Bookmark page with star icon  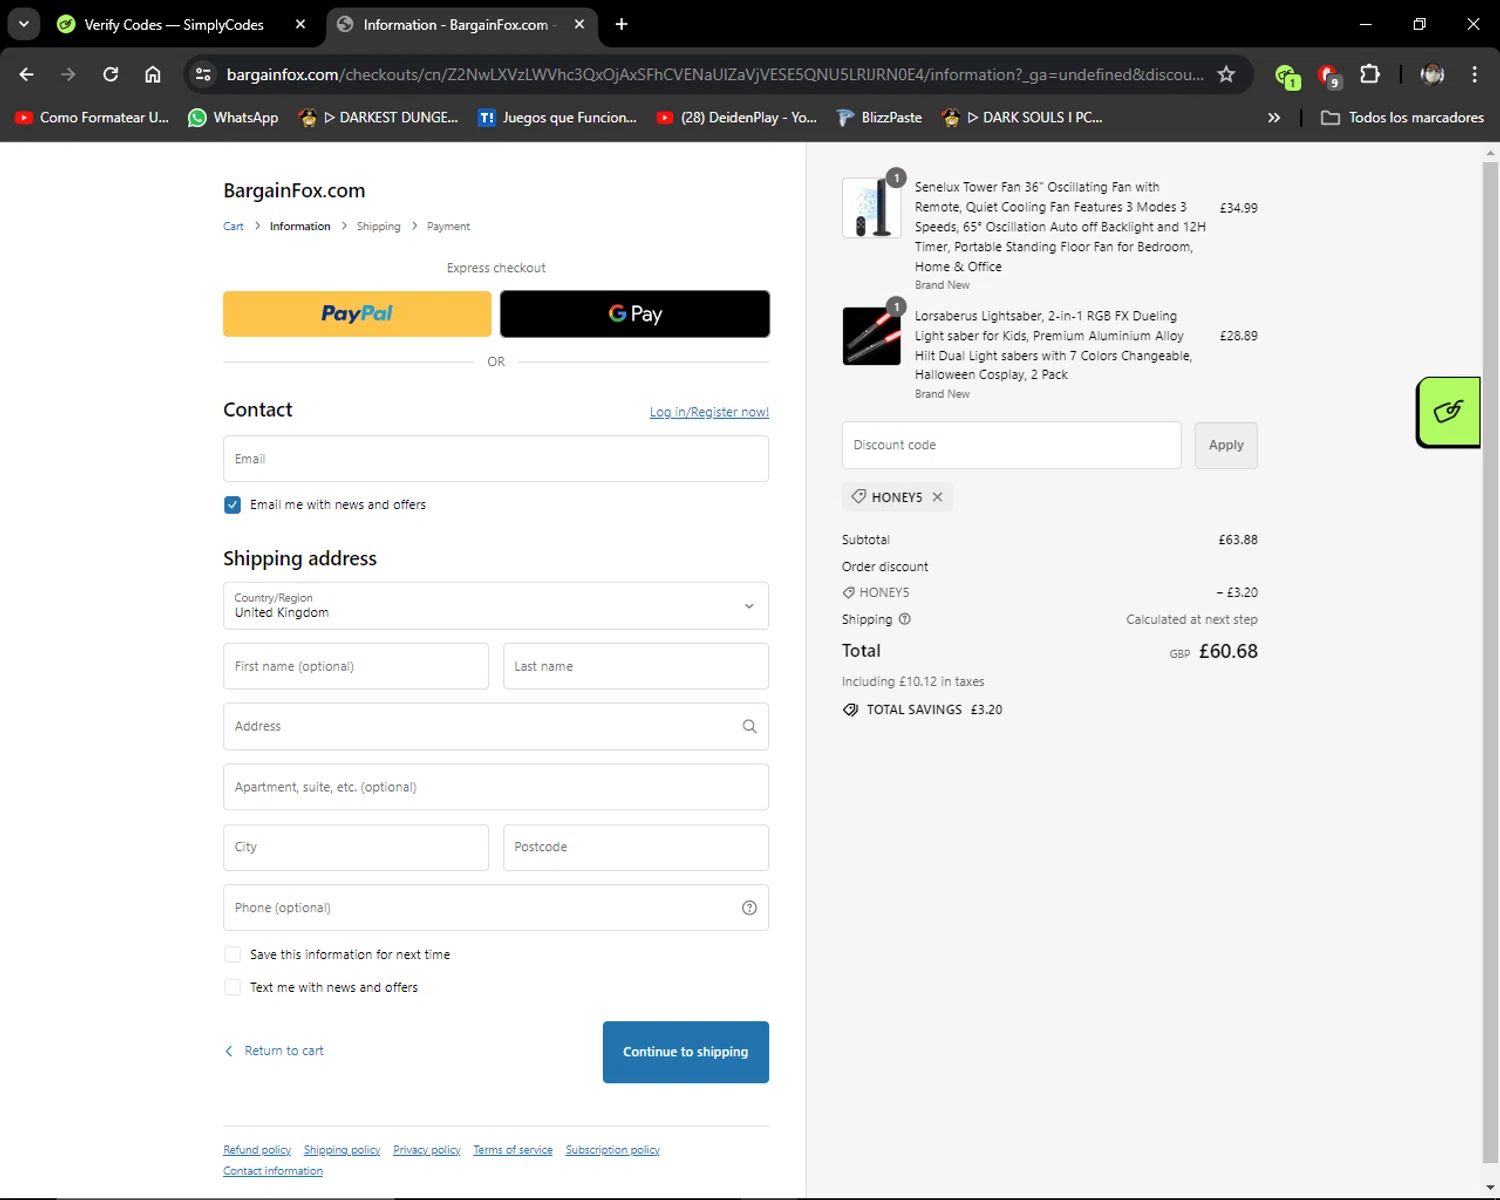coord(1226,74)
